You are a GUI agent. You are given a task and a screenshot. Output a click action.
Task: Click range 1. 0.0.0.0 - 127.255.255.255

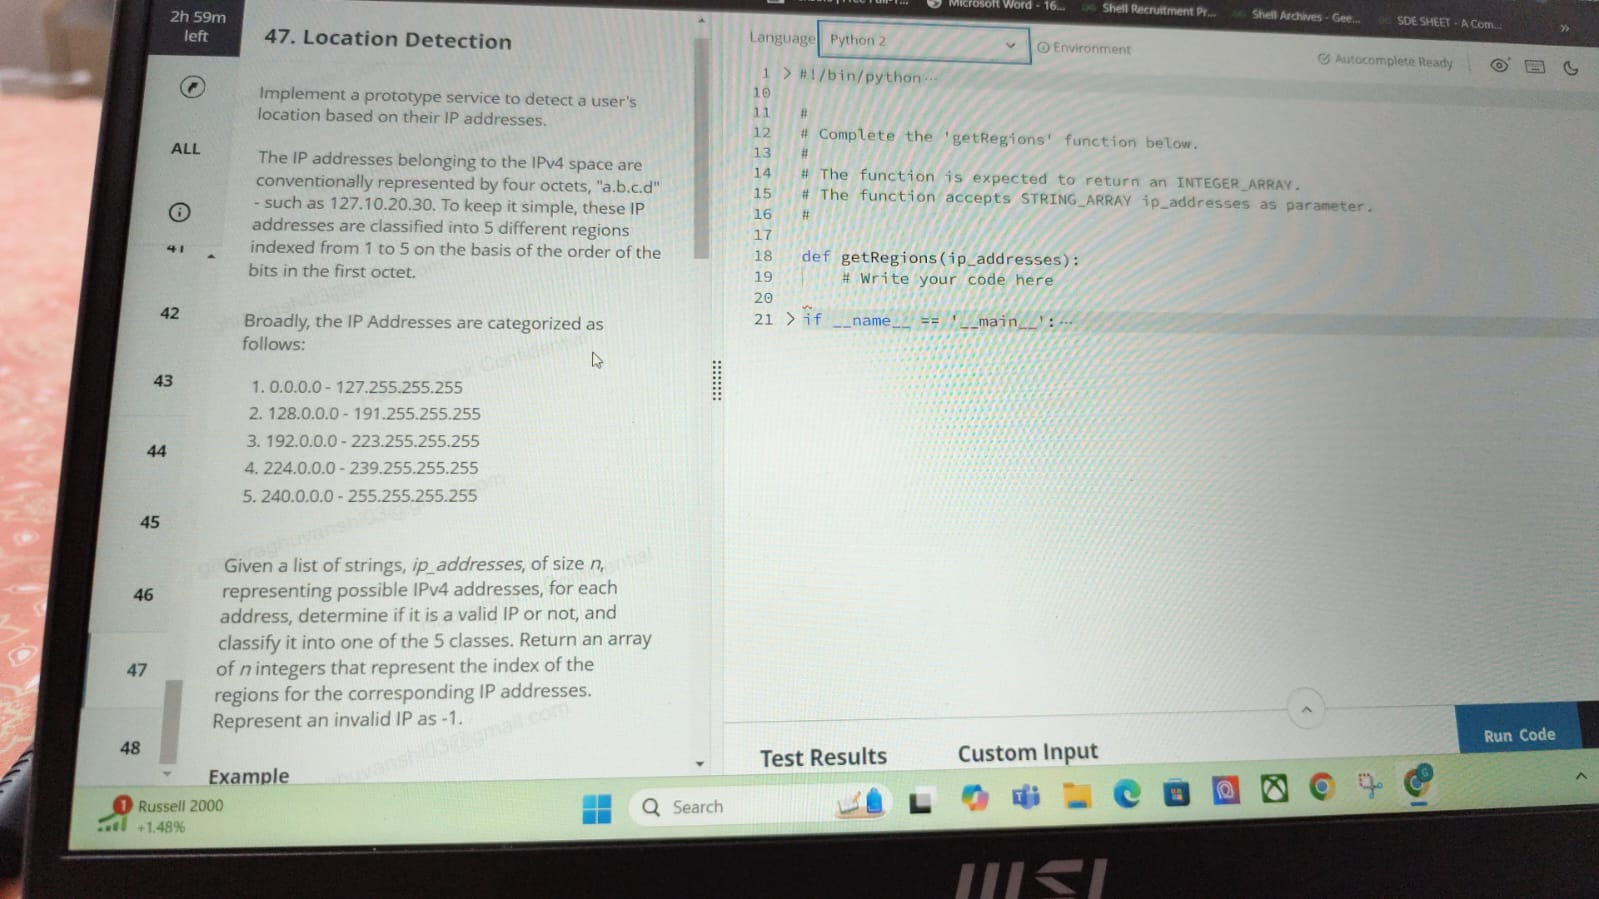(357, 387)
